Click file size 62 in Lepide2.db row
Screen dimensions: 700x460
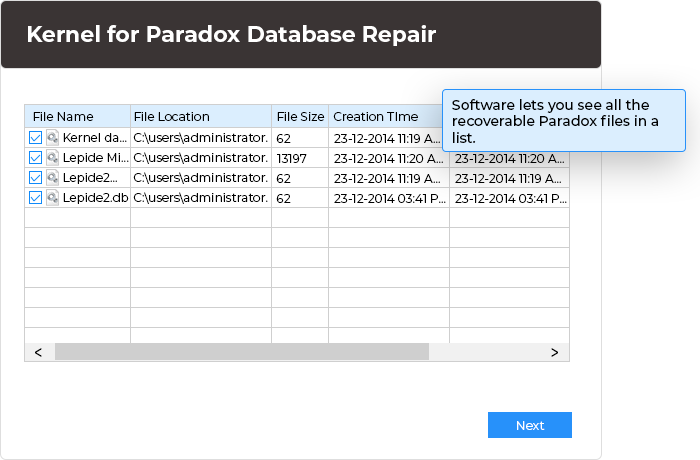(300, 198)
